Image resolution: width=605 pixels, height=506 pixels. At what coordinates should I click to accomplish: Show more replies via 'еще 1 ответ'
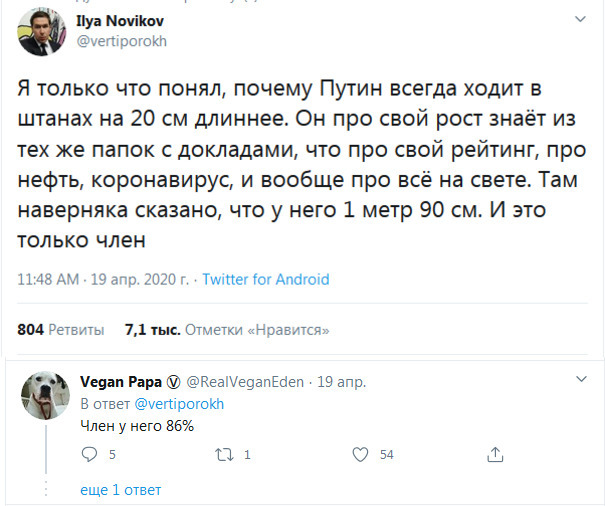pyautogui.click(x=120, y=490)
